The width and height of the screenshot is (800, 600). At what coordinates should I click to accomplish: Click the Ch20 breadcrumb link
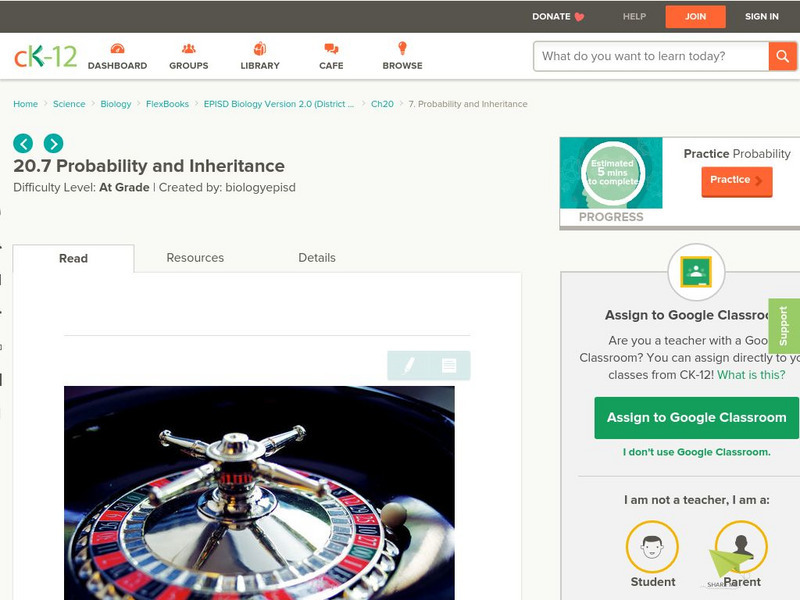tap(382, 104)
